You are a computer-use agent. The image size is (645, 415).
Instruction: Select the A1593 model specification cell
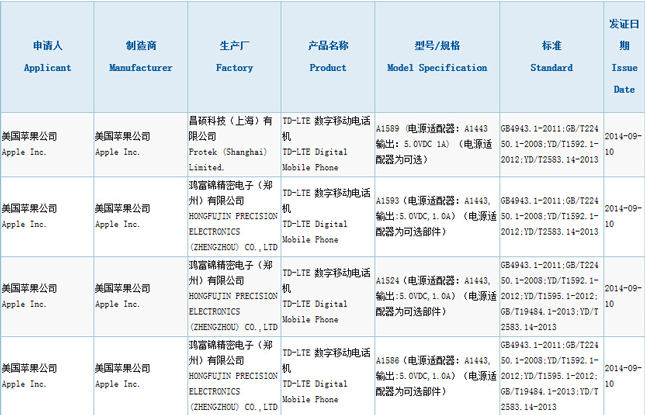435,215
